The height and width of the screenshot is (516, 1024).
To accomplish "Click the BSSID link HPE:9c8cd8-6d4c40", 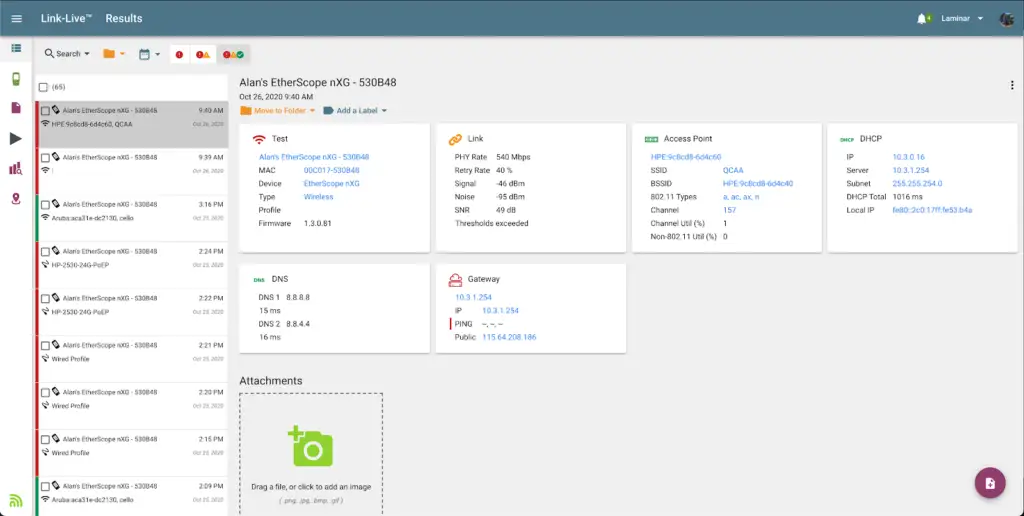I will click(758, 184).
